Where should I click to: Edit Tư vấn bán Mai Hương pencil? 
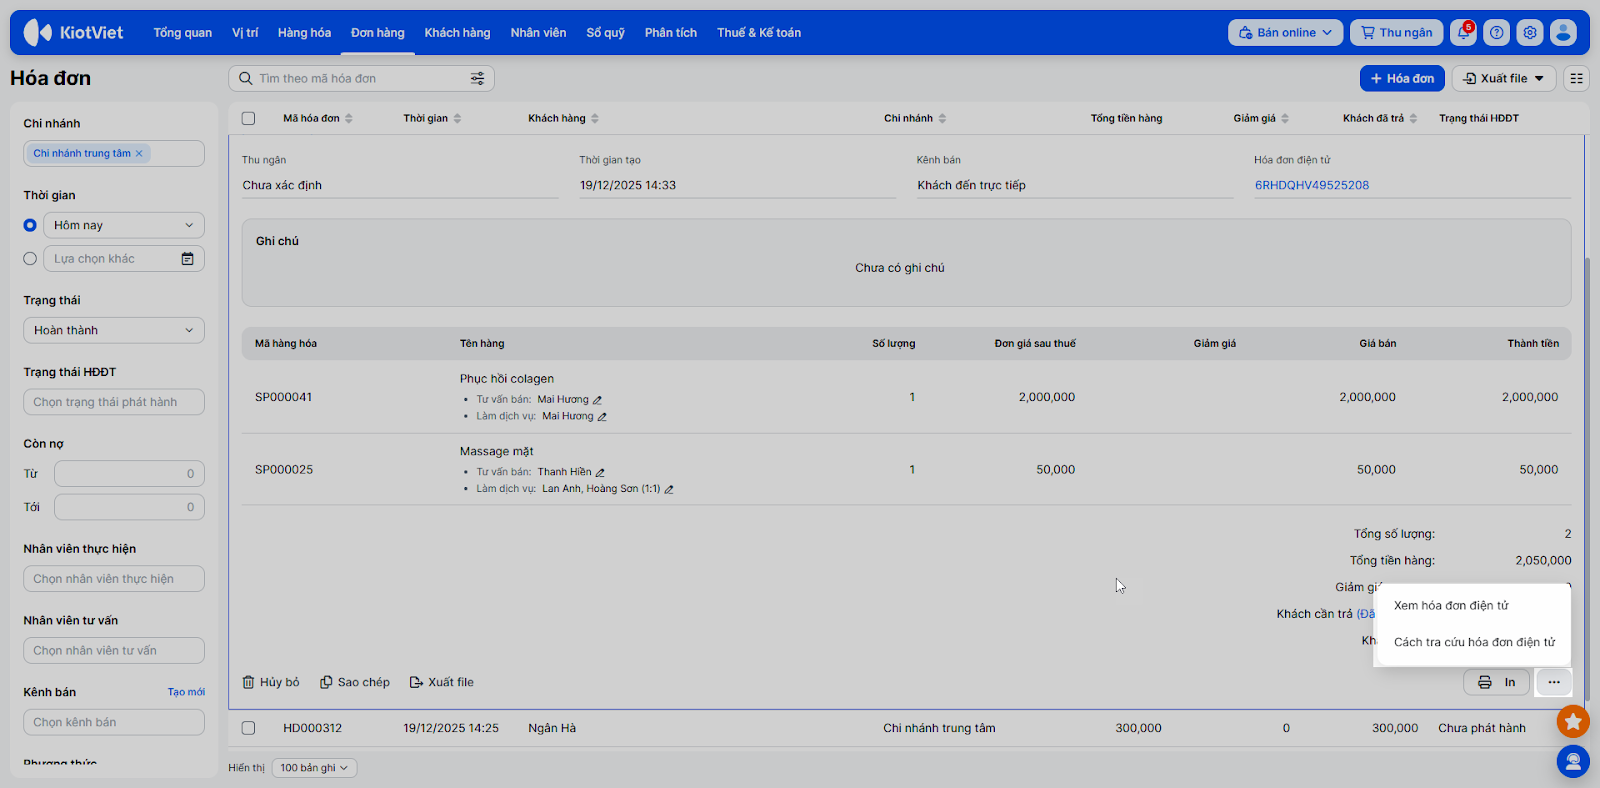[597, 400]
